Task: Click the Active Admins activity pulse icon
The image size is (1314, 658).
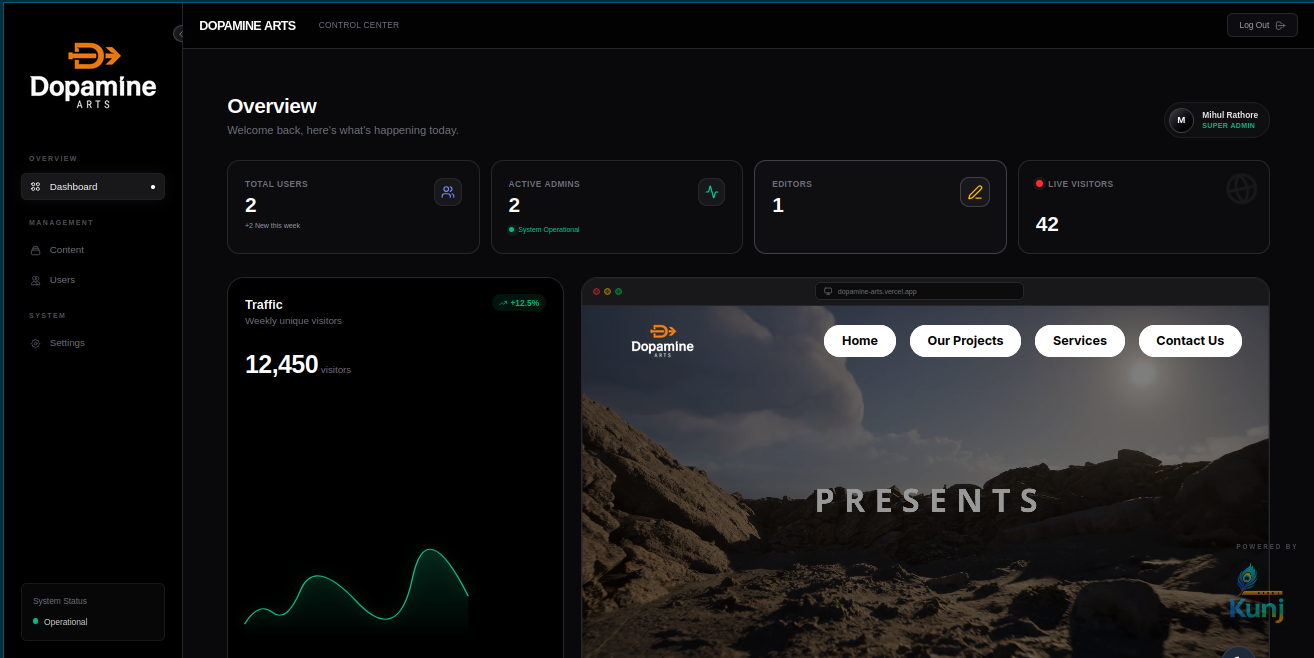Action: click(711, 192)
